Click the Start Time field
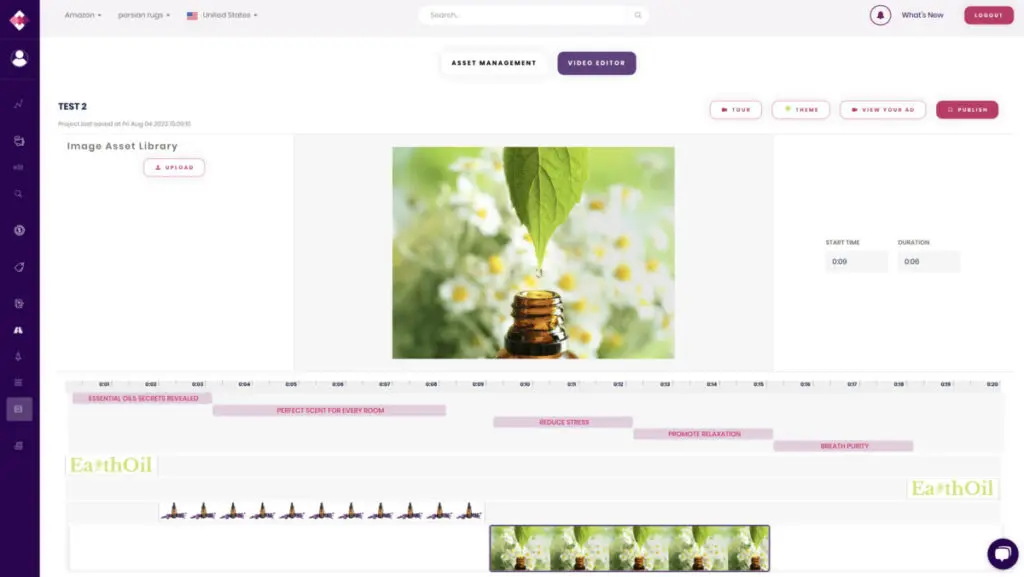The width and height of the screenshot is (1024, 577). point(856,262)
